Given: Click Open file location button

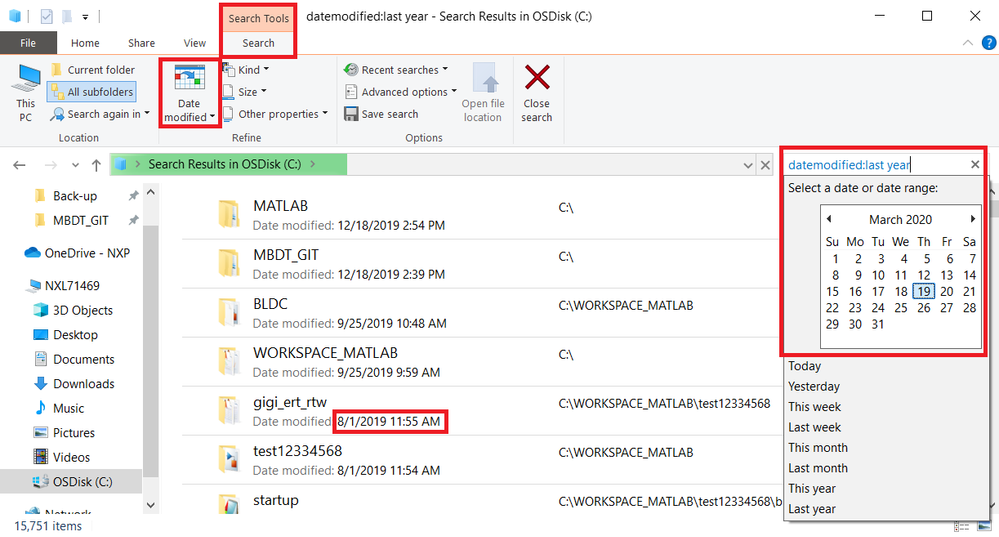Looking at the screenshot, I should pyautogui.click(x=483, y=93).
